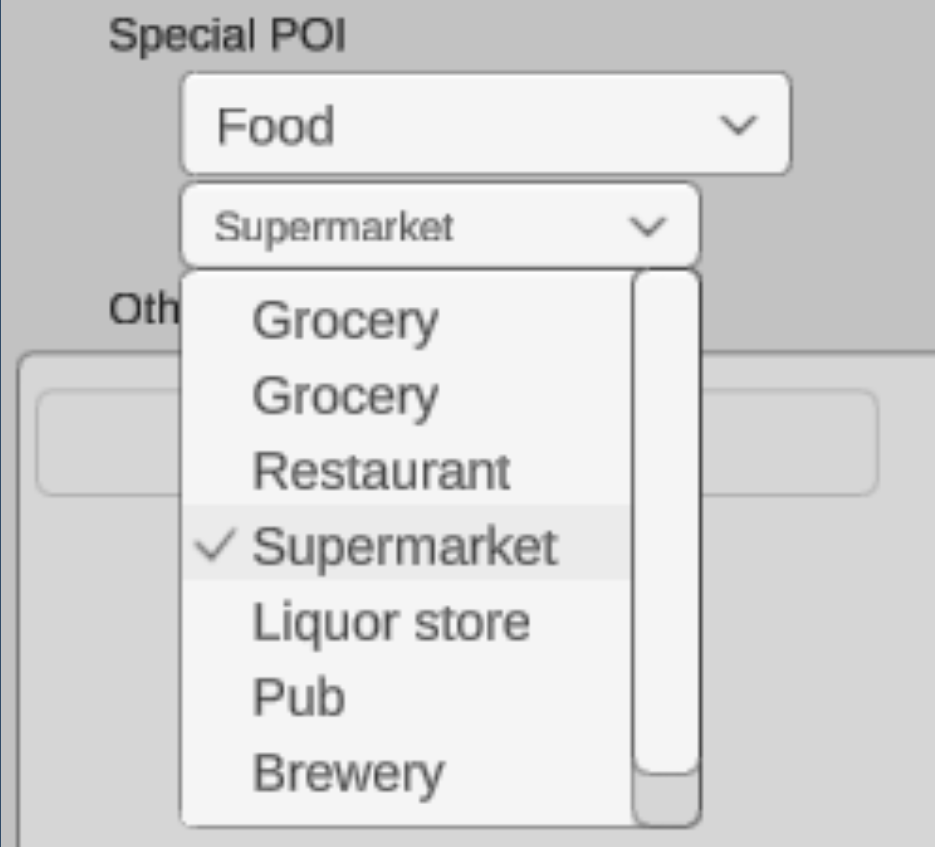Image resolution: width=935 pixels, height=847 pixels.
Task: Click the Special POI label
Action: (x=226, y=36)
